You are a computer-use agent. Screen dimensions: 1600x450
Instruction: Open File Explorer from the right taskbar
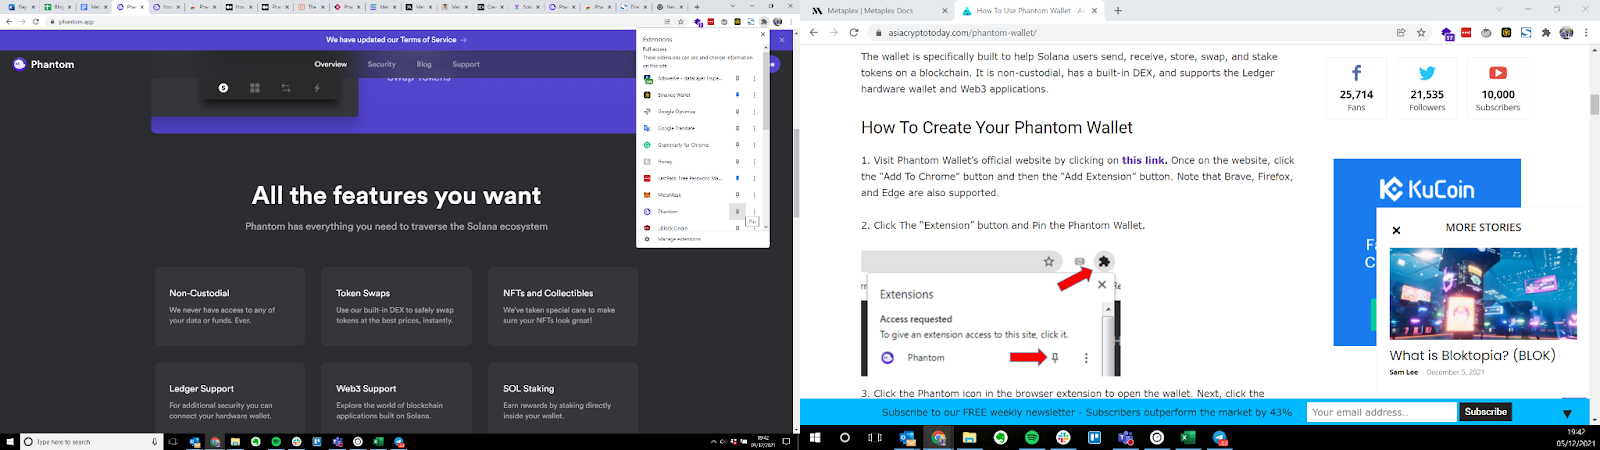tap(969, 438)
